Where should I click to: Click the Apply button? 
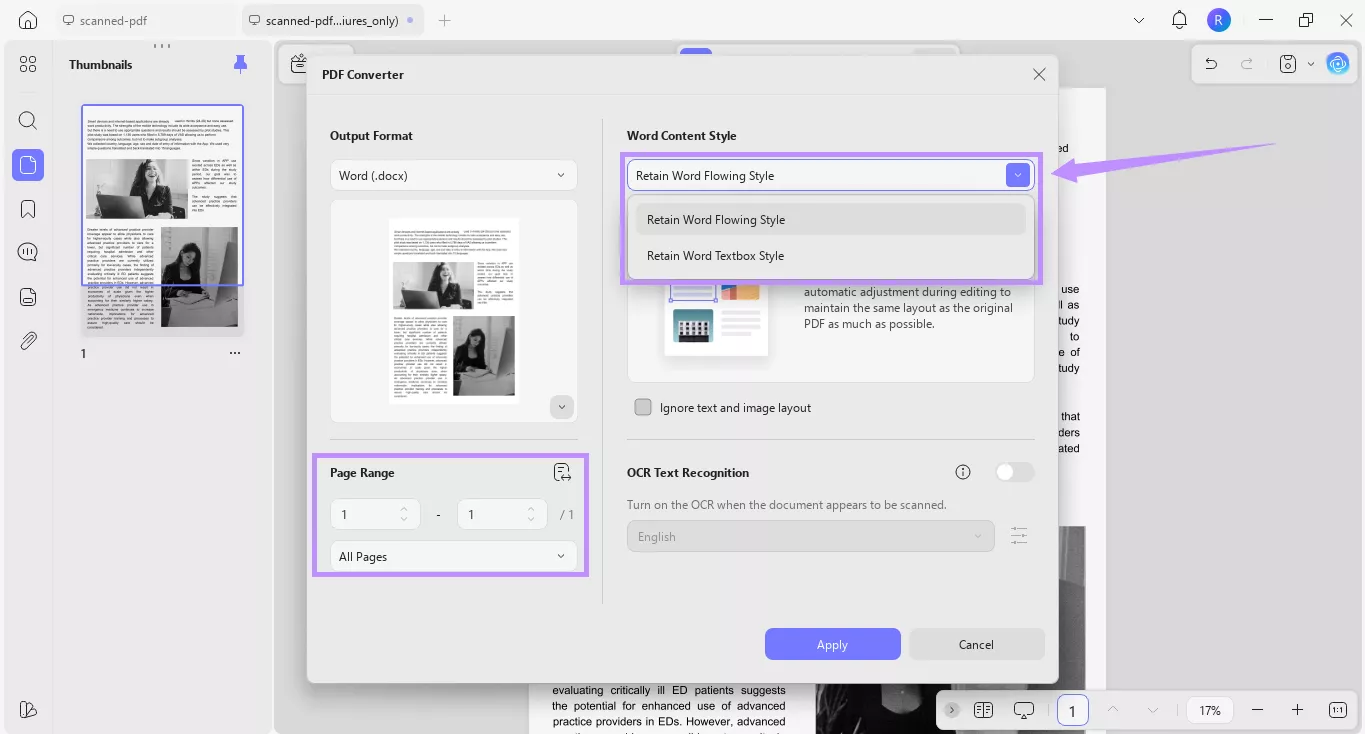[x=832, y=644]
